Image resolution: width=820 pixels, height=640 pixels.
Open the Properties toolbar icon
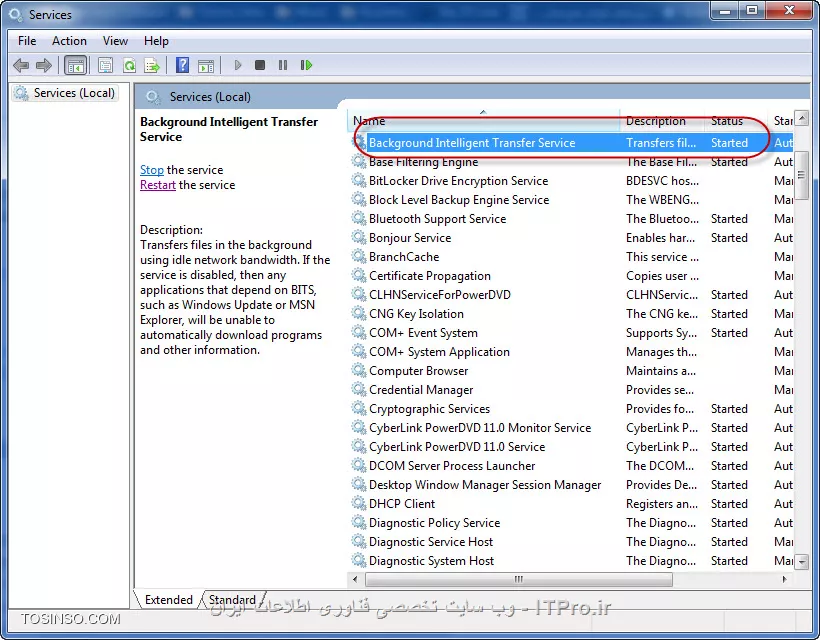coord(106,65)
